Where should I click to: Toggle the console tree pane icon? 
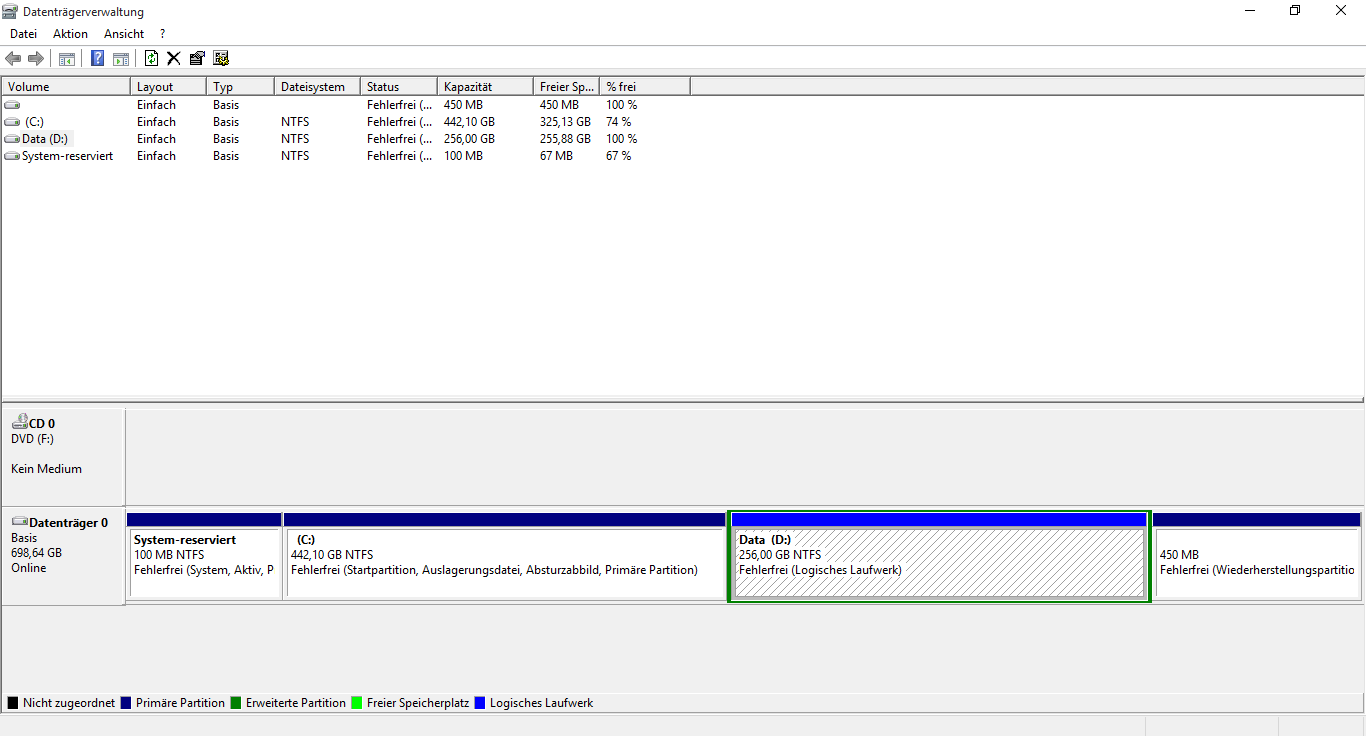coord(67,58)
